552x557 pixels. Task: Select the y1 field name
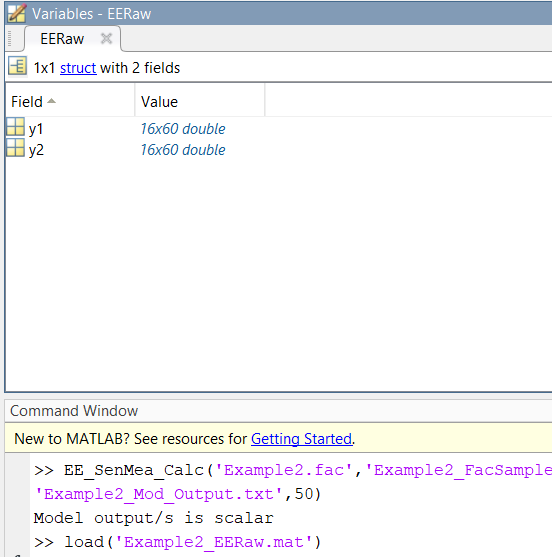point(36,129)
